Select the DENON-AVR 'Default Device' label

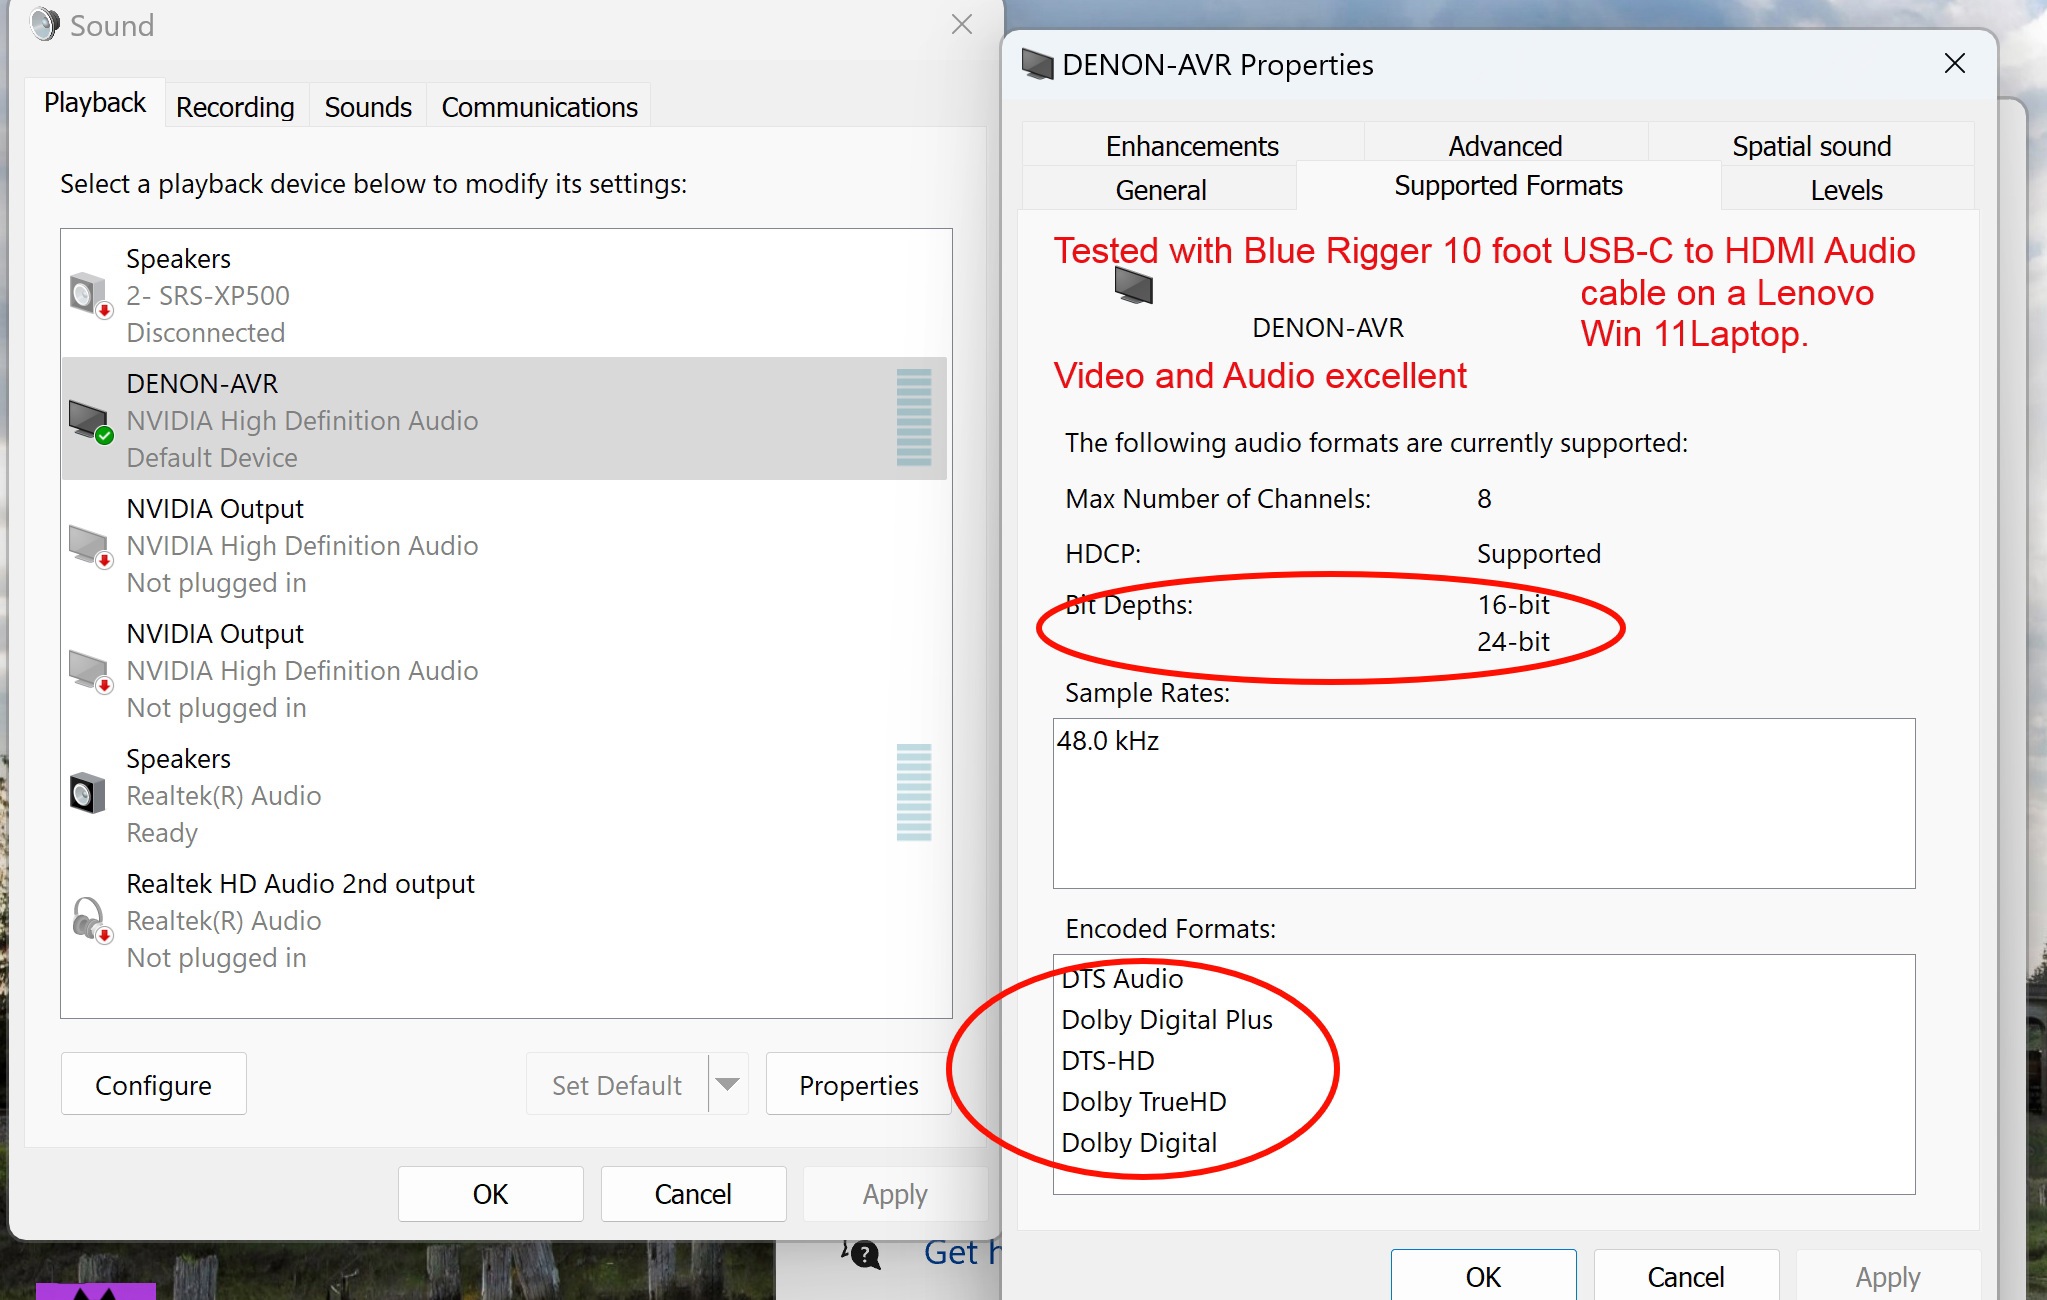click(212, 458)
